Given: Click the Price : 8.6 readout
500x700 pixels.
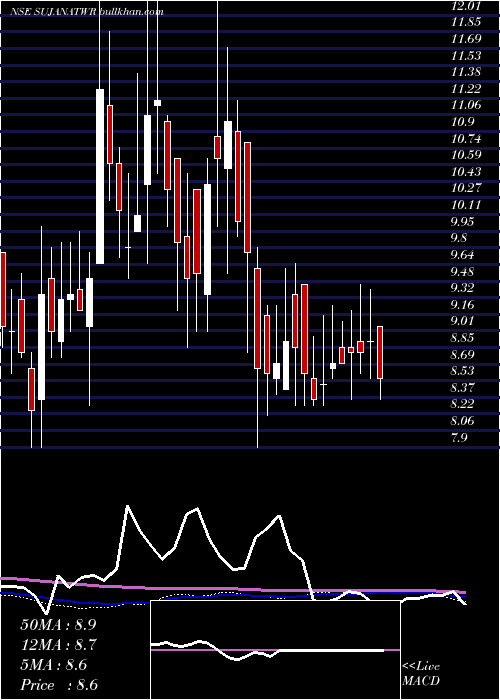Looking at the screenshot, I should click(x=58, y=685).
